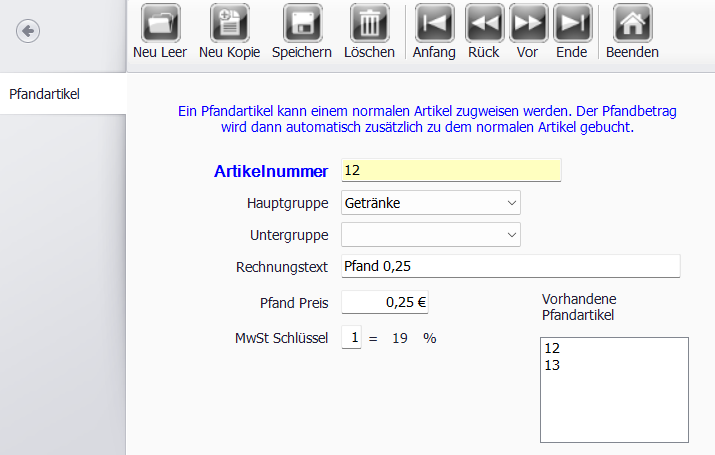Open the Hauptgruppe dropdown showing Getränke
This screenshot has height=455, width=715.
(x=431, y=203)
